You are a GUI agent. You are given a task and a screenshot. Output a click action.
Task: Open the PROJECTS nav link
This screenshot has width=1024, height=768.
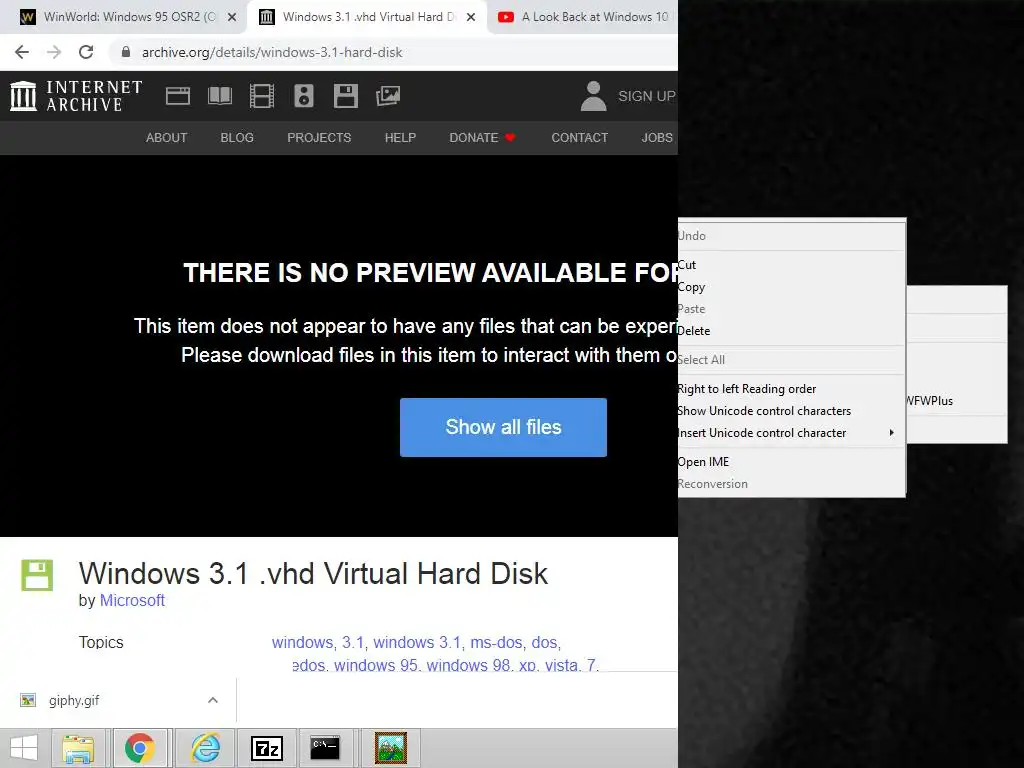319,138
